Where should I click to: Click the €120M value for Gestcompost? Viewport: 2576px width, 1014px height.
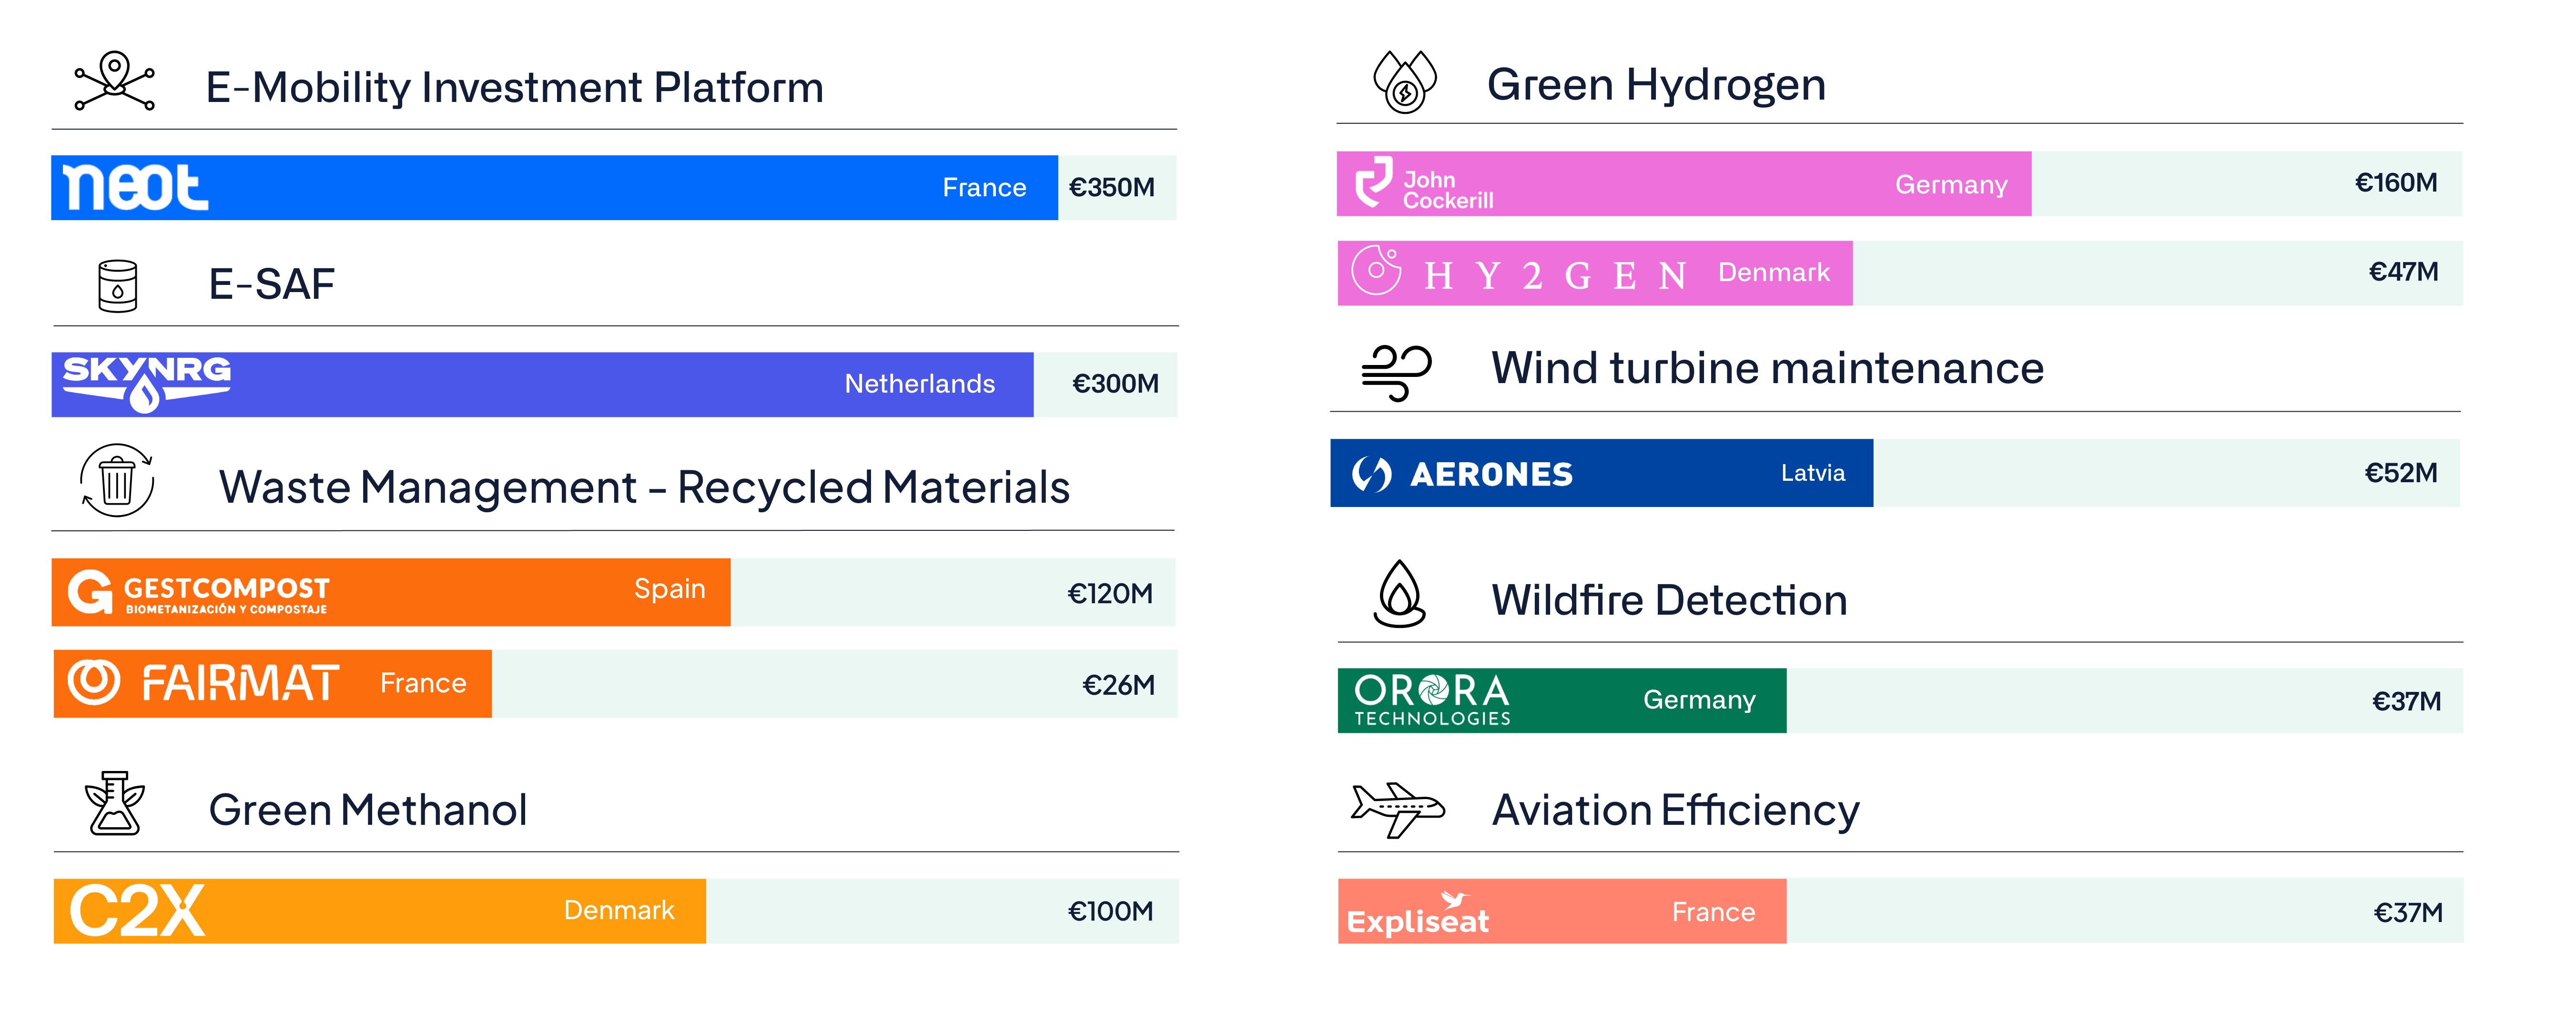[x=1110, y=594]
